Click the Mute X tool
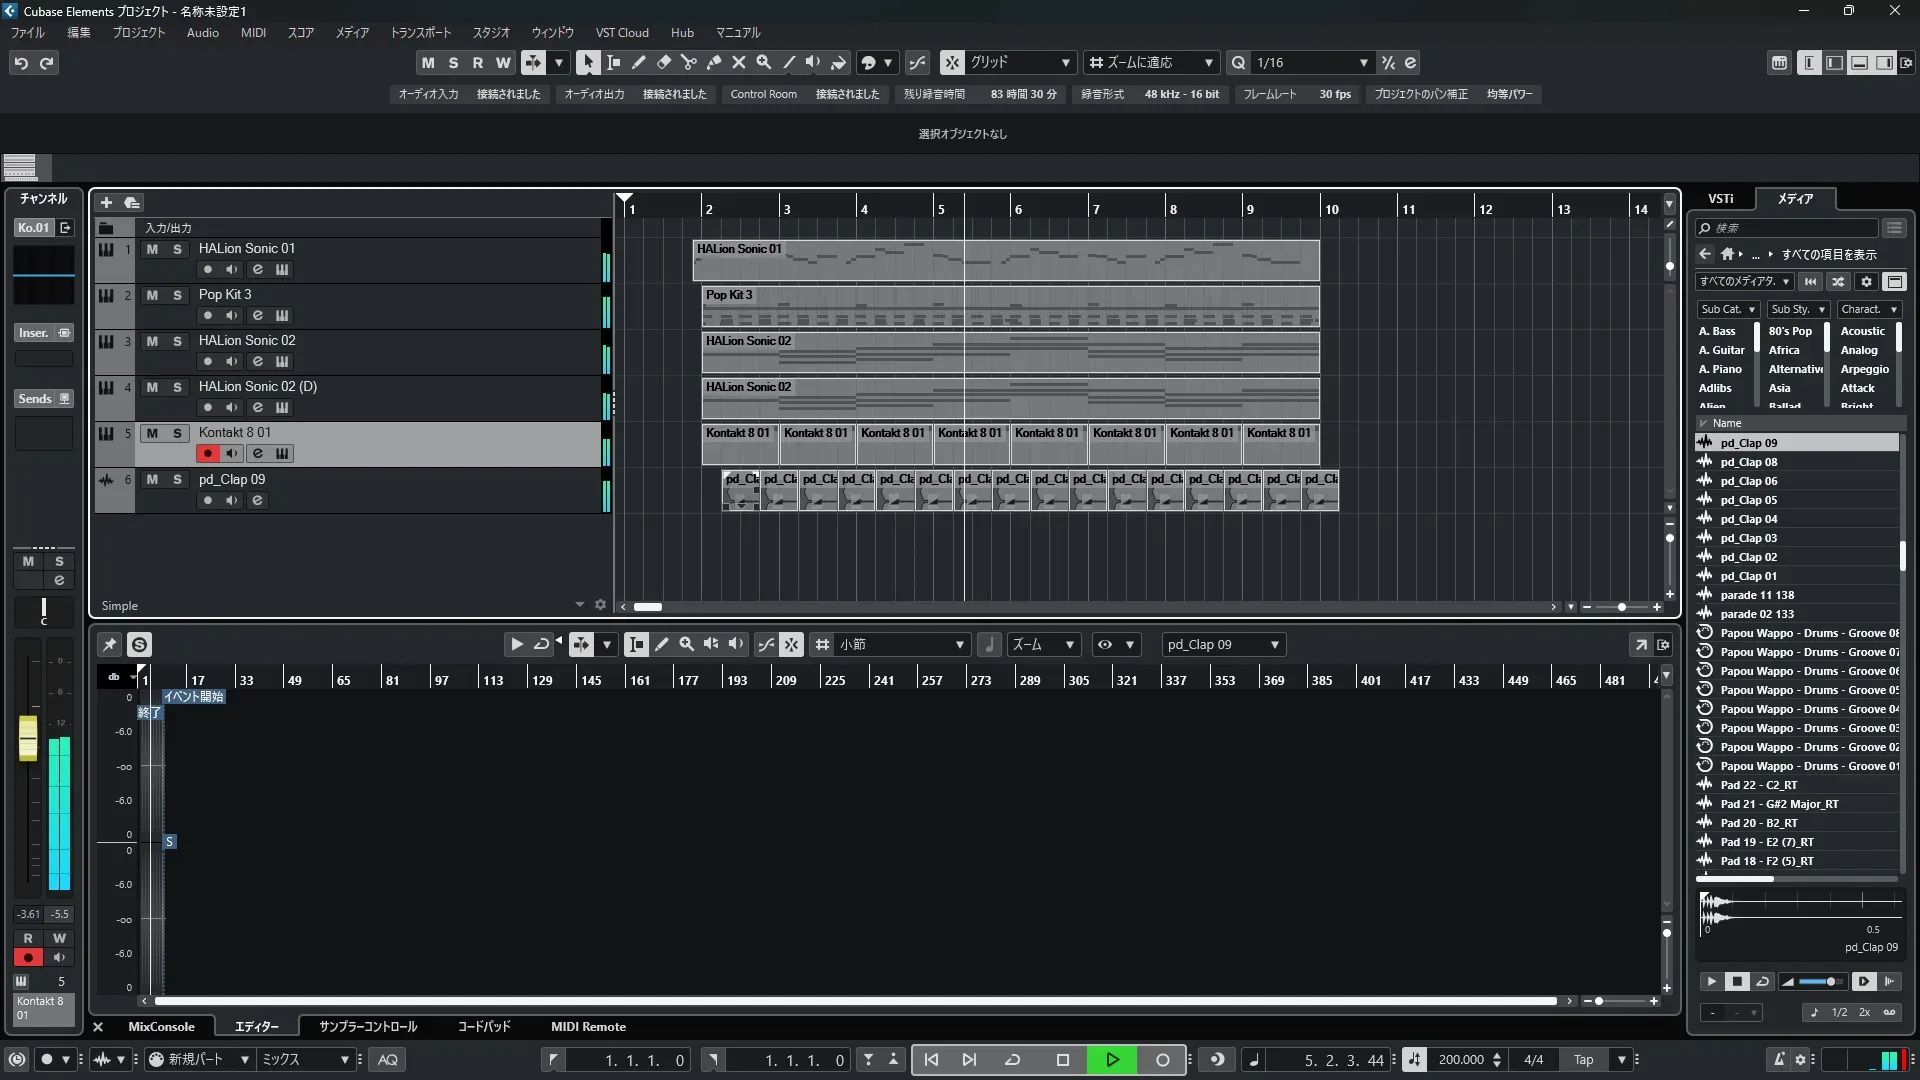This screenshot has height=1080, width=1920. point(738,63)
